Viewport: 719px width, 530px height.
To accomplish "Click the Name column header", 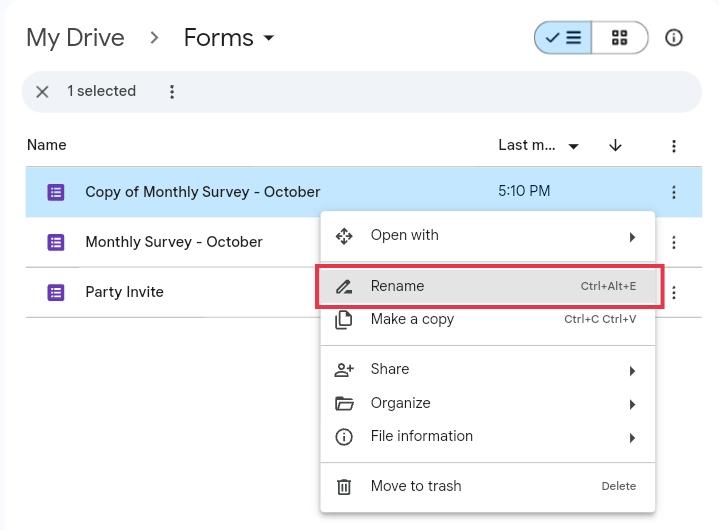I will pyautogui.click(x=47, y=145).
